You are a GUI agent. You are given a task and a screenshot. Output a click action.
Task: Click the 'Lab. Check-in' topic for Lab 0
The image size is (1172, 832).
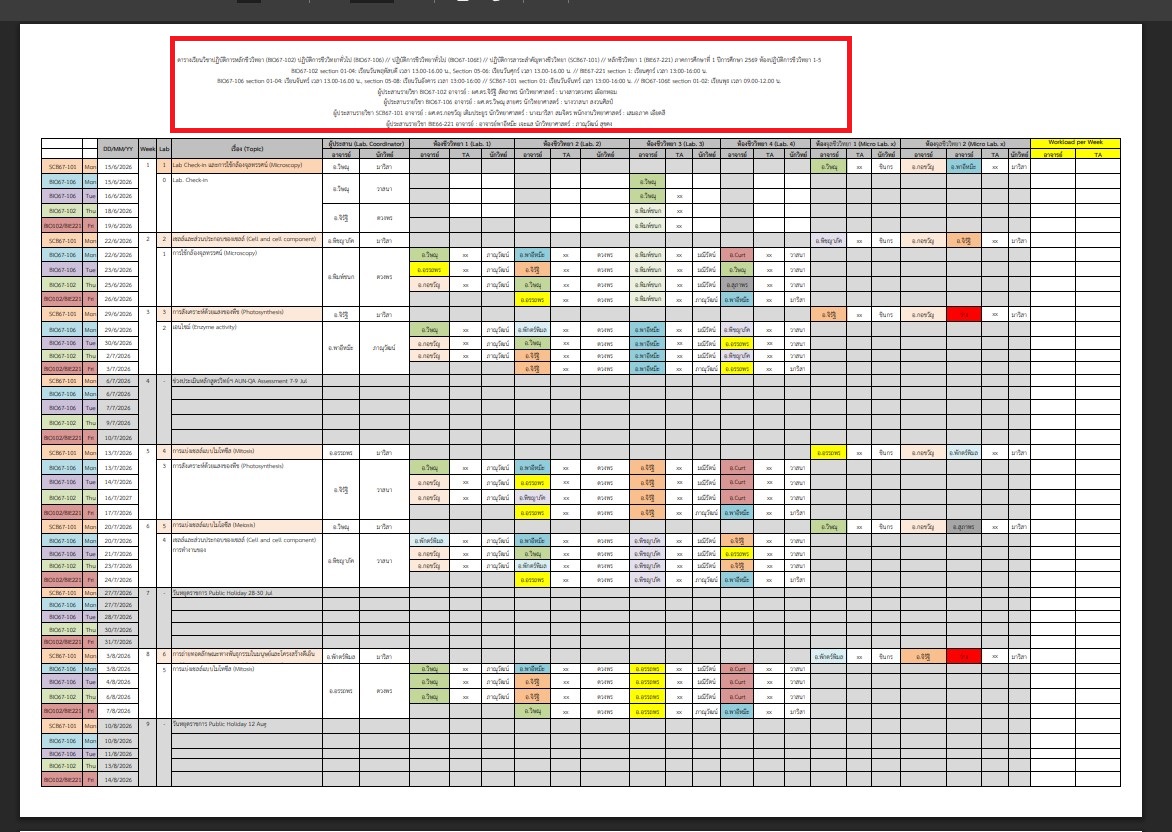coord(190,180)
